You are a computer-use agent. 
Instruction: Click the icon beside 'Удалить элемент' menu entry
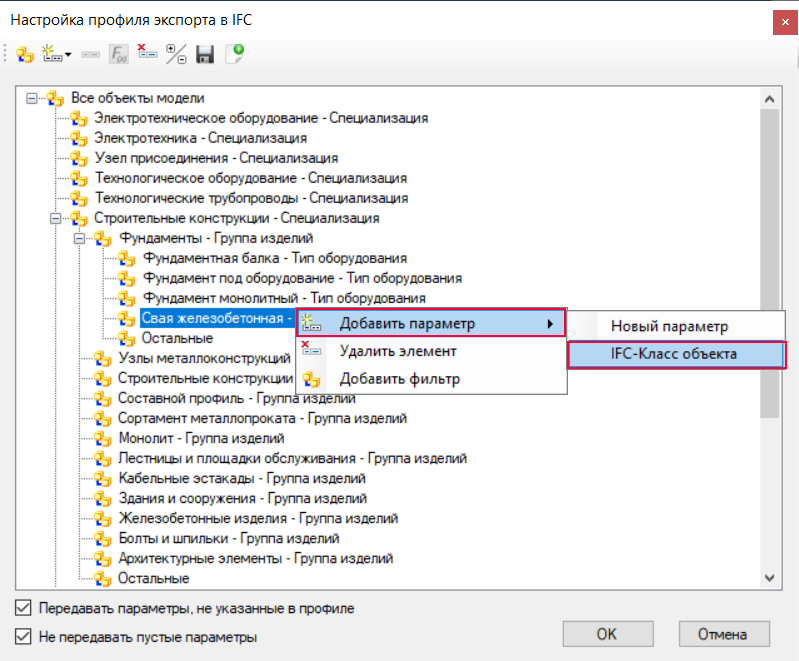[x=312, y=351]
